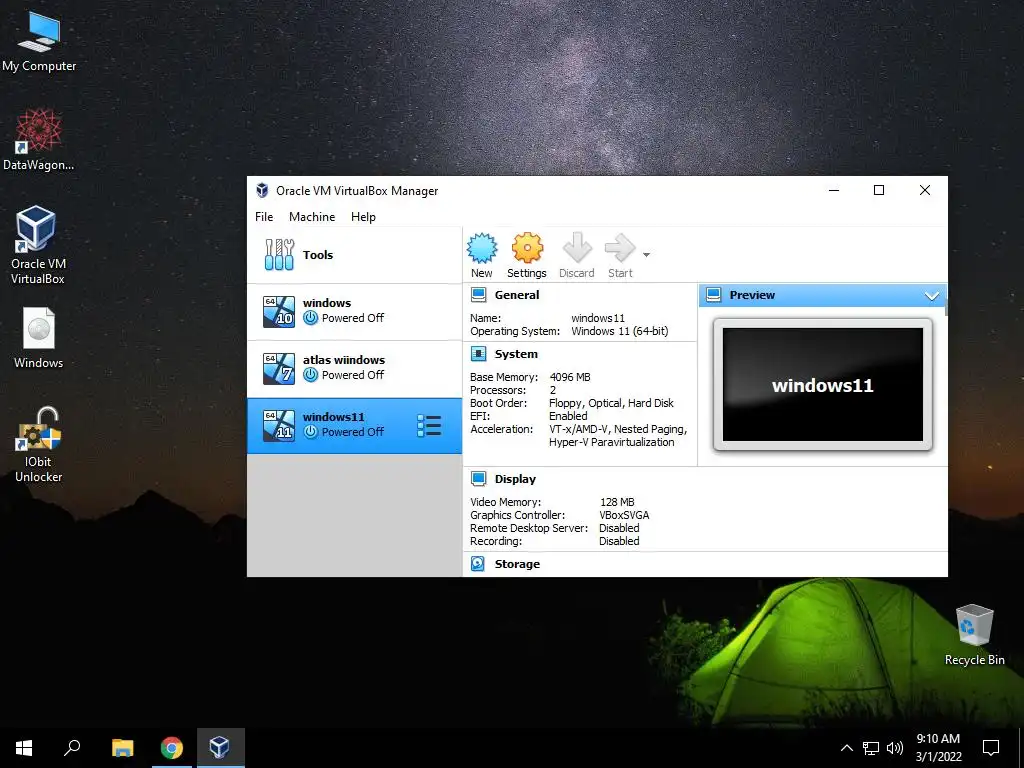Viewport: 1024px width, 768px height.
Task: Select the Oracle VM VirtualBox desktop shortcut
Action: click(x=37, y=244)
